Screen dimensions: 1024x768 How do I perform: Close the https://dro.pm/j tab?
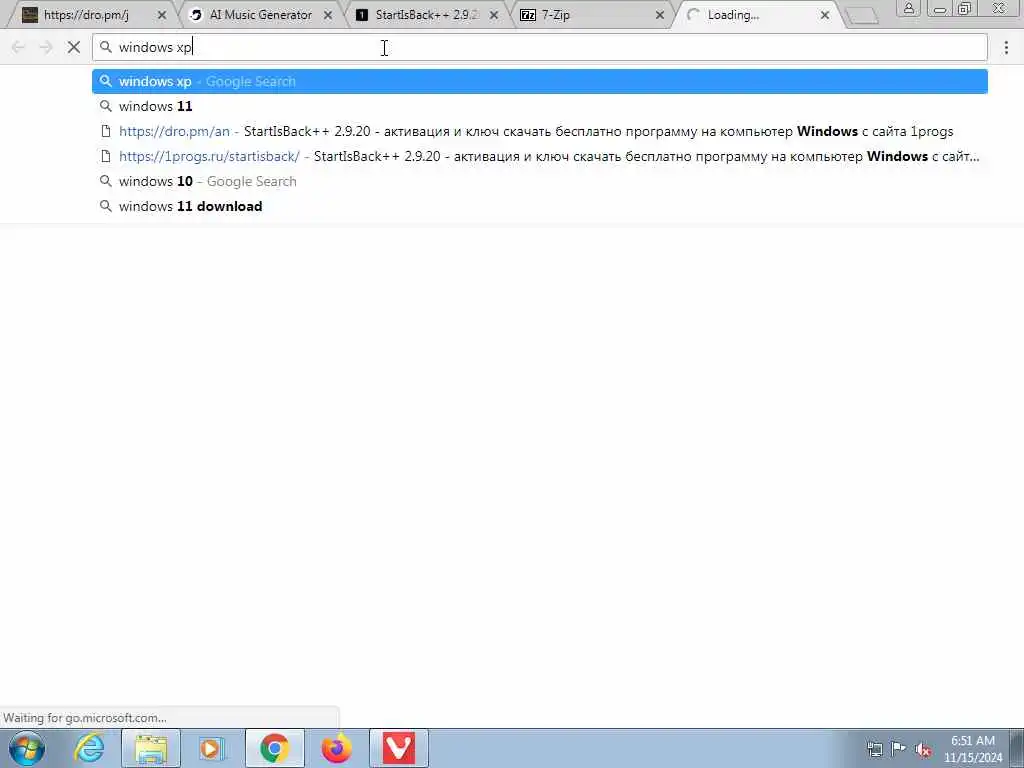tap(162, 15)
